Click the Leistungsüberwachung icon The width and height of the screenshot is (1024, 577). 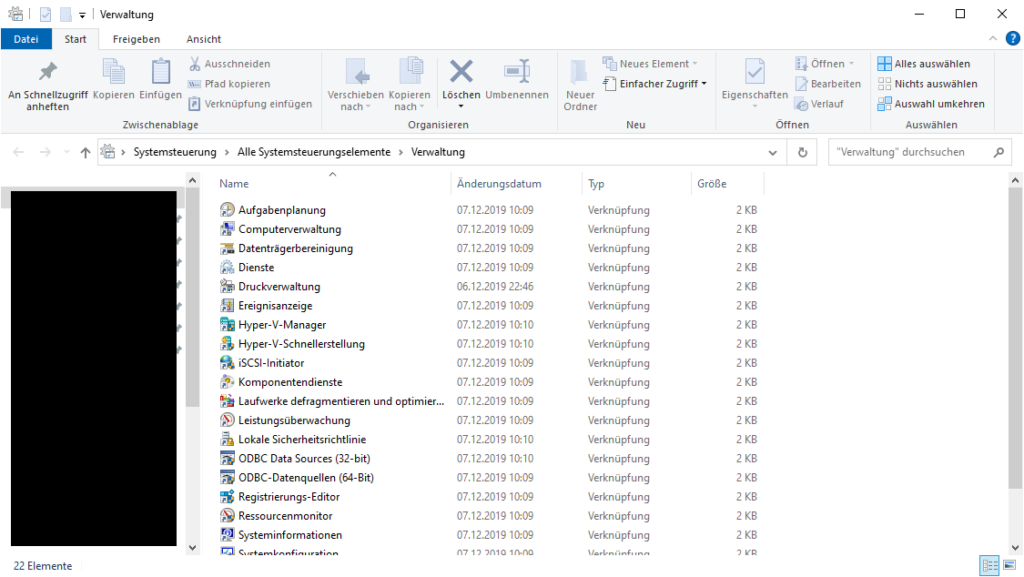227,420
